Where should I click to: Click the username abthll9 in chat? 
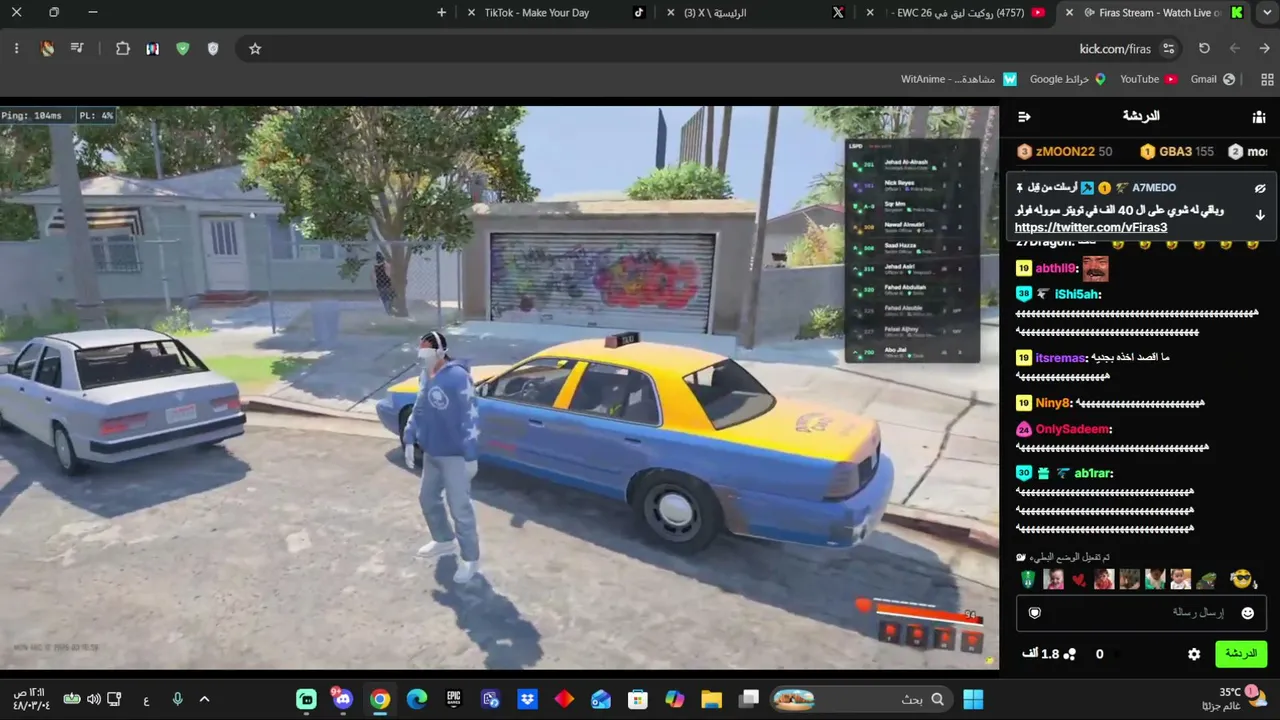(1056, 268)
